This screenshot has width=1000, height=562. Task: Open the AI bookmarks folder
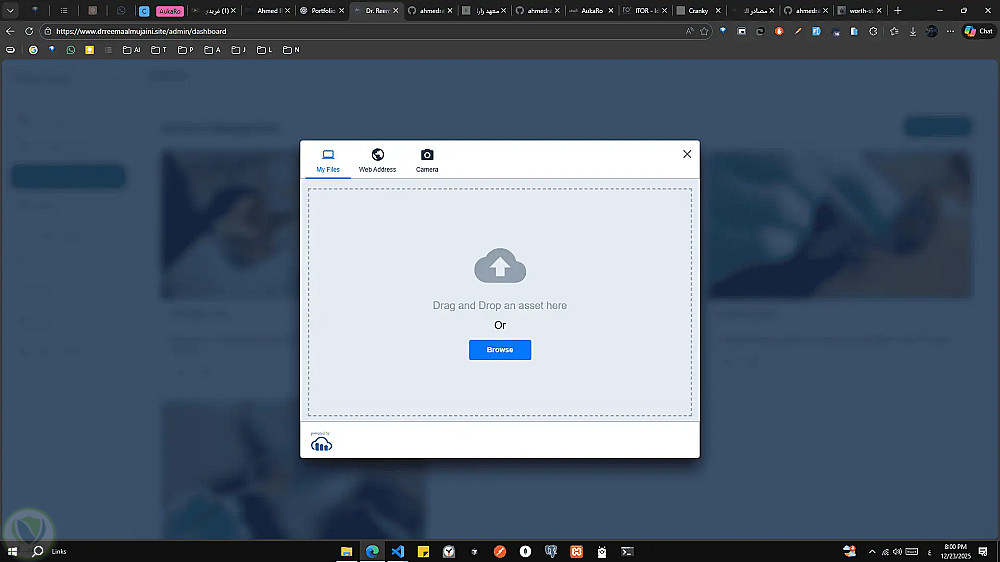coord(131,50)
